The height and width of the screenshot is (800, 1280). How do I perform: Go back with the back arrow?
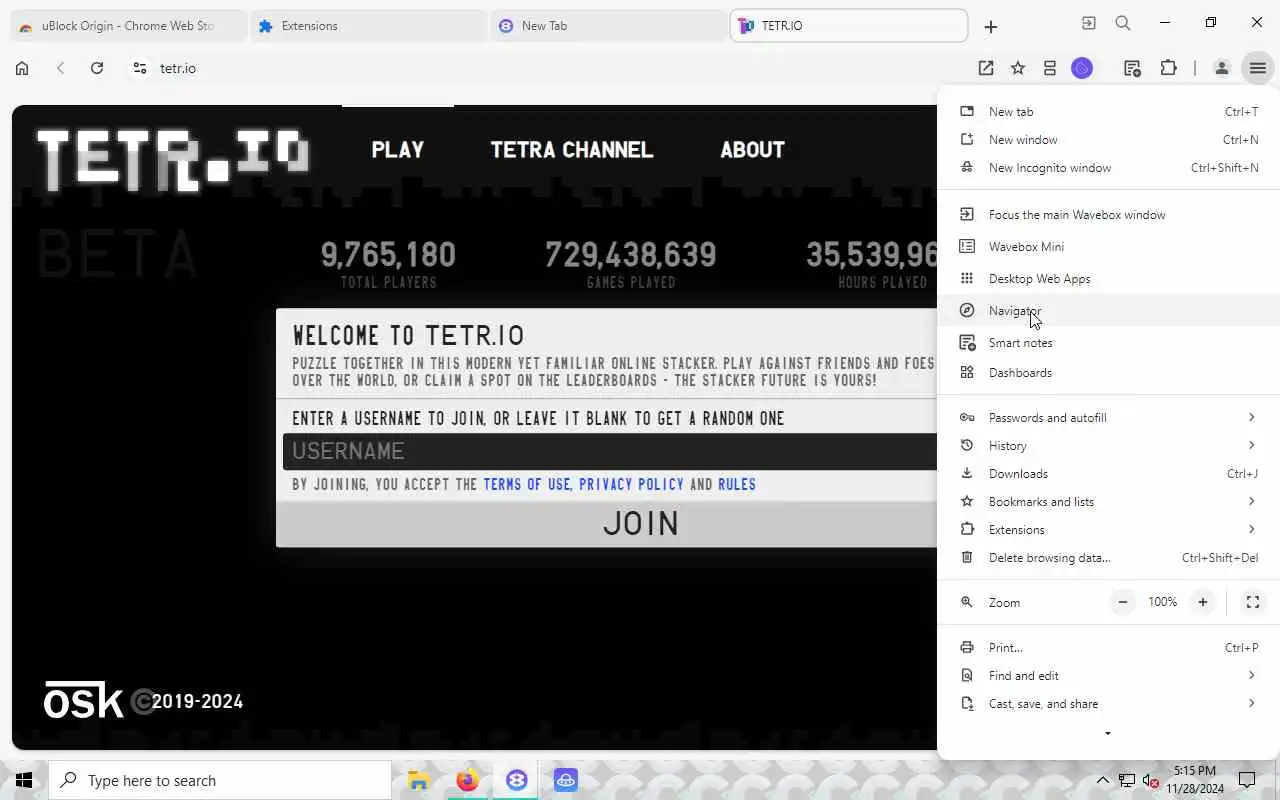[x=61, y=68]
